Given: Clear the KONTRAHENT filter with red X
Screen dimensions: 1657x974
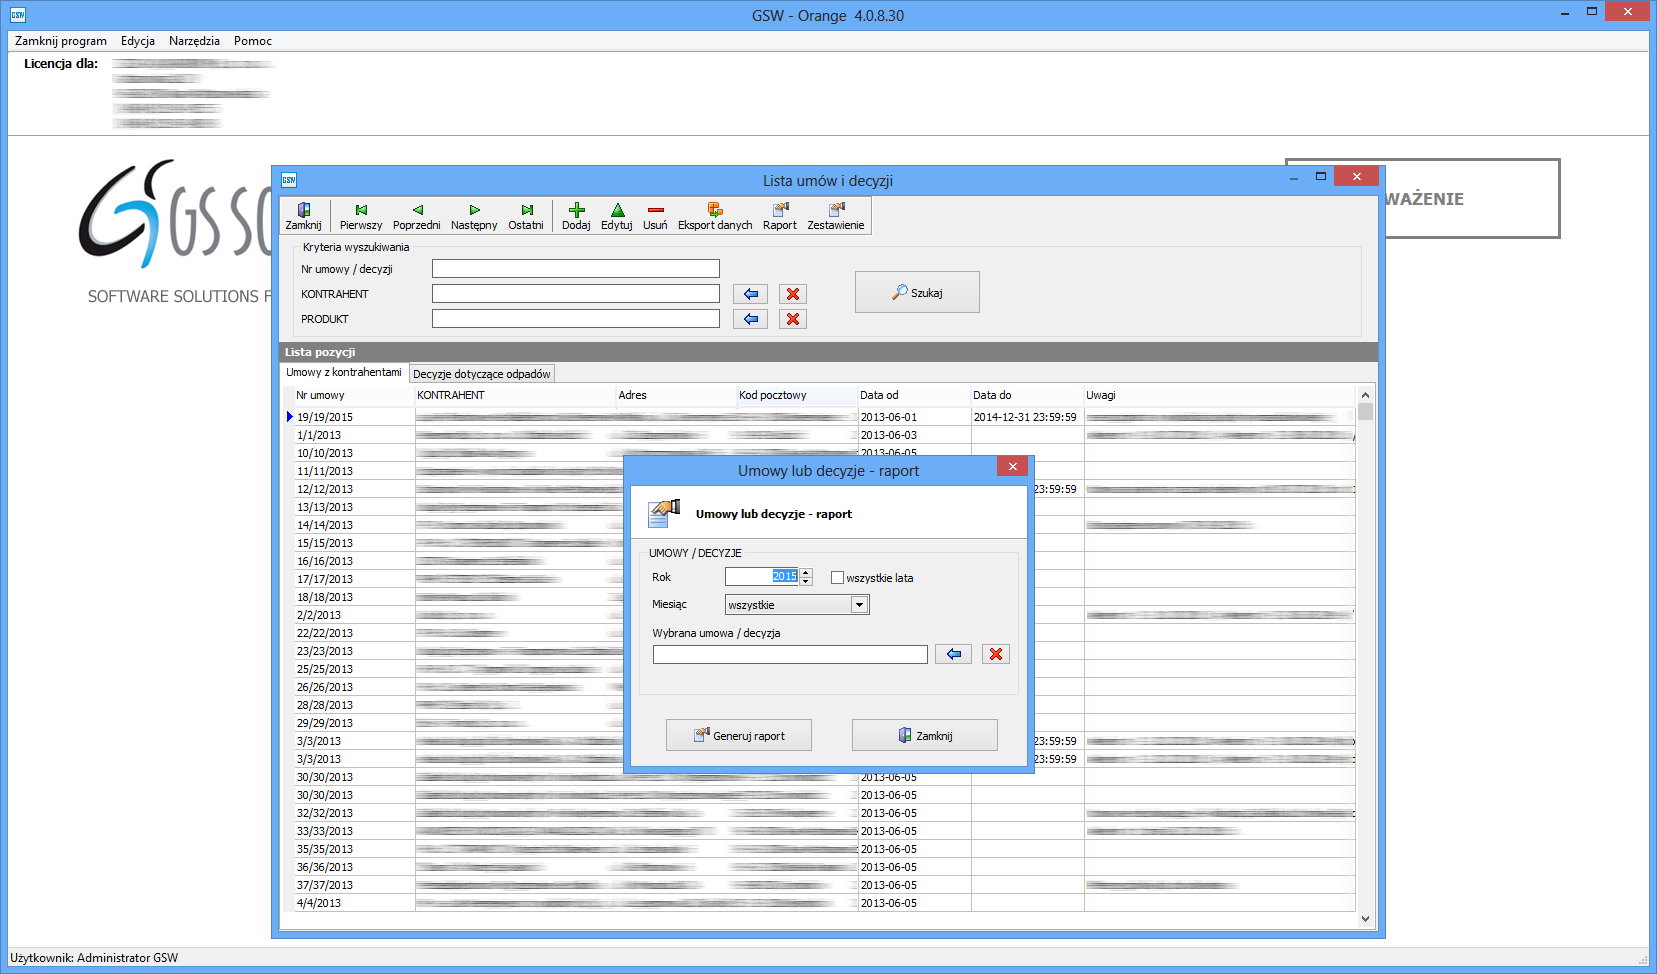Looking at the screenshot, I should pos(793,294).
